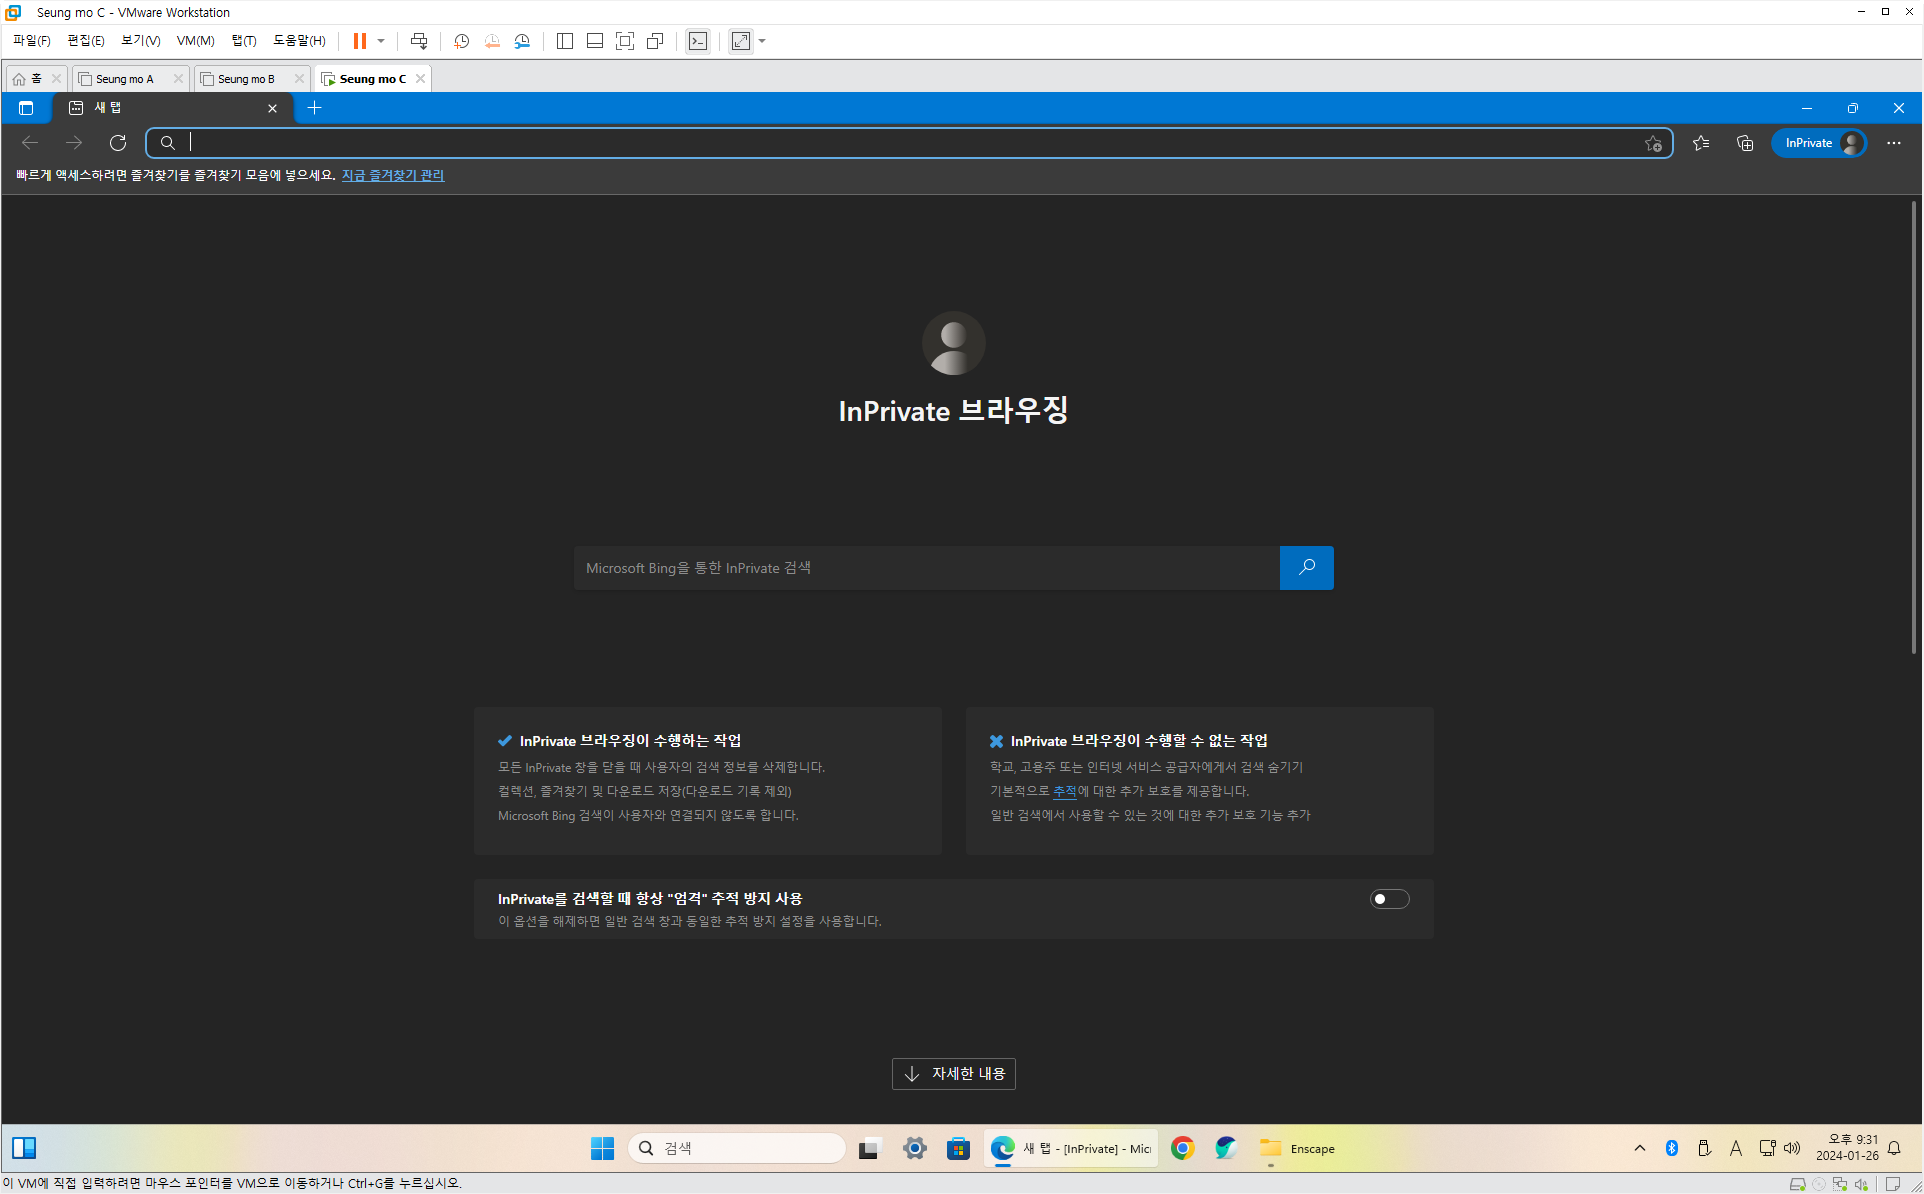
Task: Toggle the strict tracking prevention switch
Action: point(1389,899)
